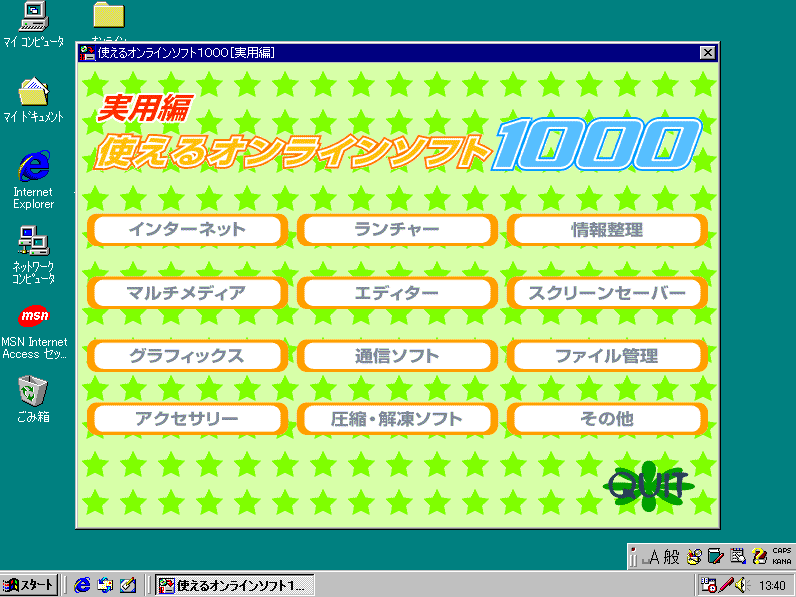Open the 通信ソフト category

coord(397,356)
